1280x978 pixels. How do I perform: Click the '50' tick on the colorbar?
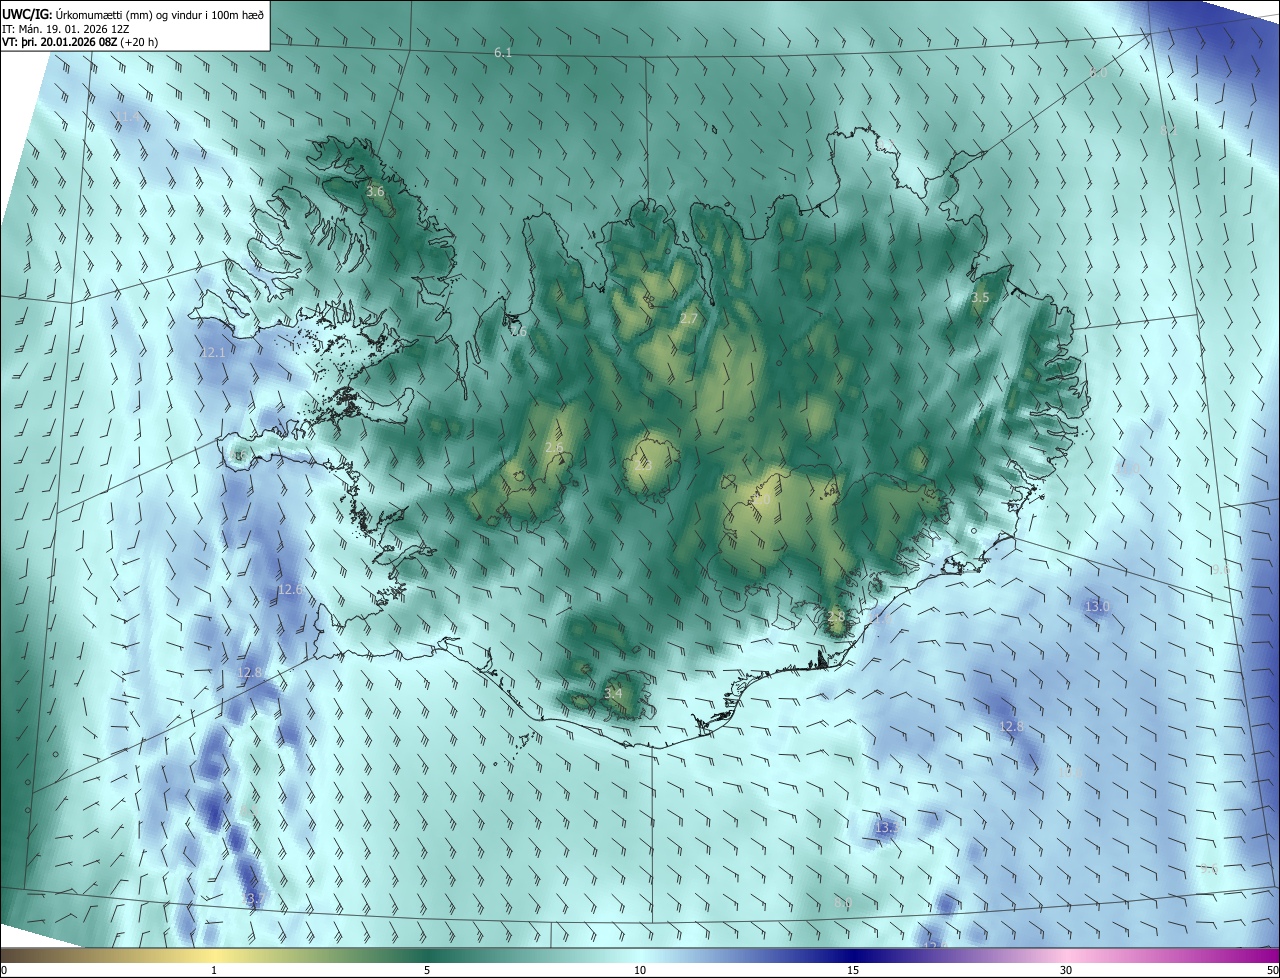[x=1272, y=970]
